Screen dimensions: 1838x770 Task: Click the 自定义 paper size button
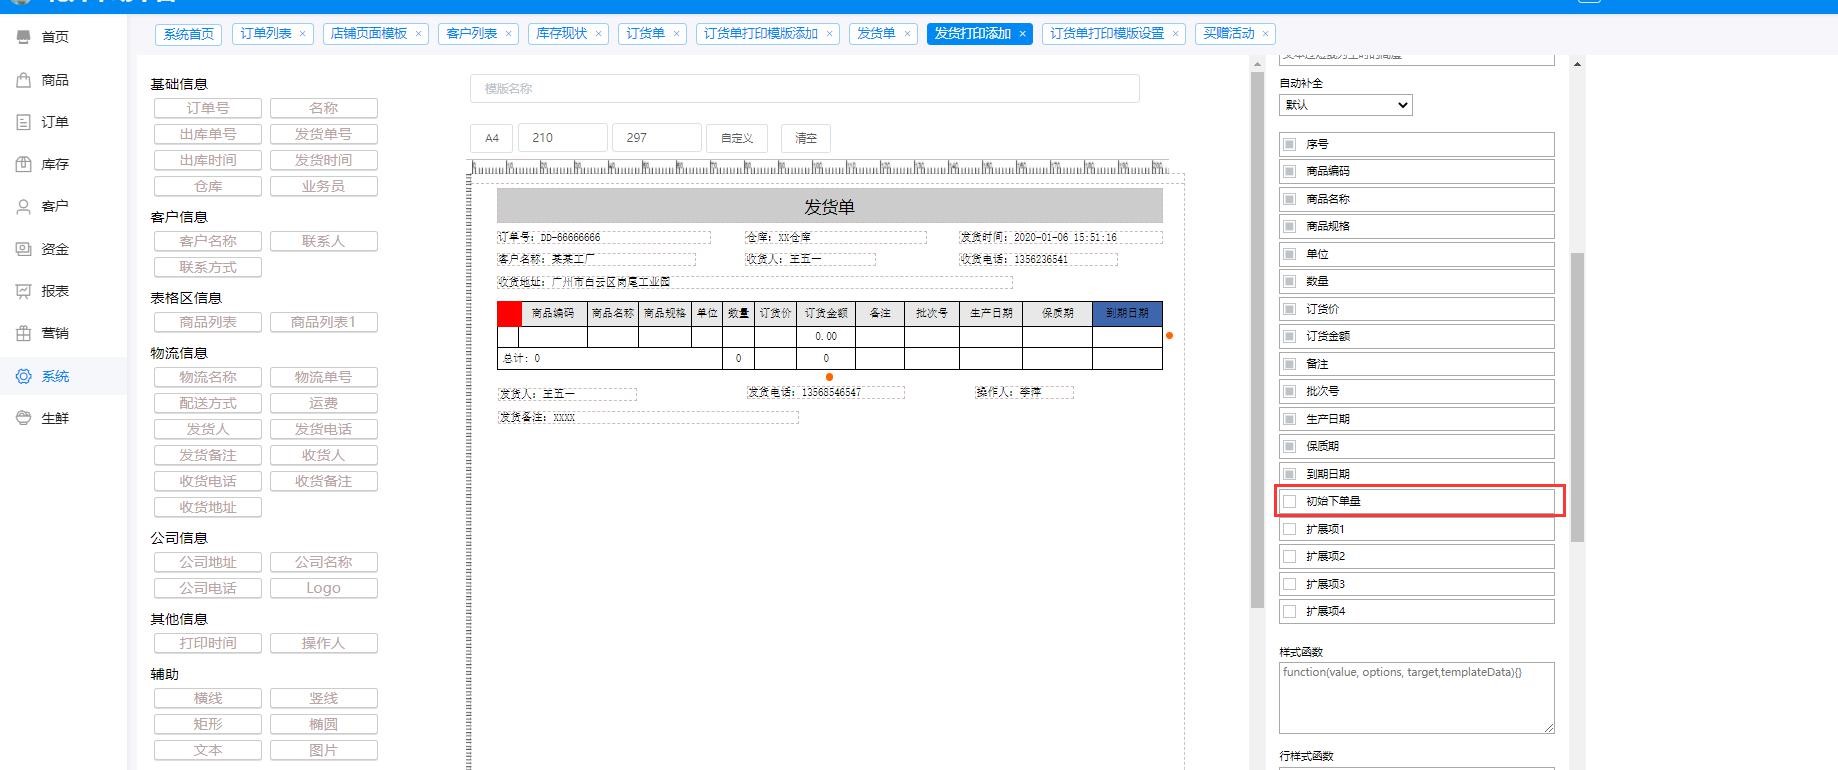click(x=737, y=138)
